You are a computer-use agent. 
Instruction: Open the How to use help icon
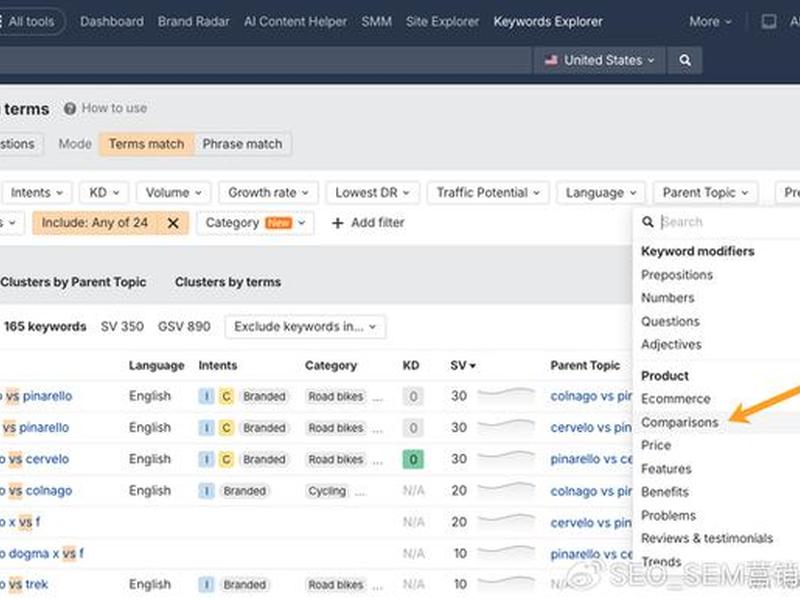pos(70,108)
